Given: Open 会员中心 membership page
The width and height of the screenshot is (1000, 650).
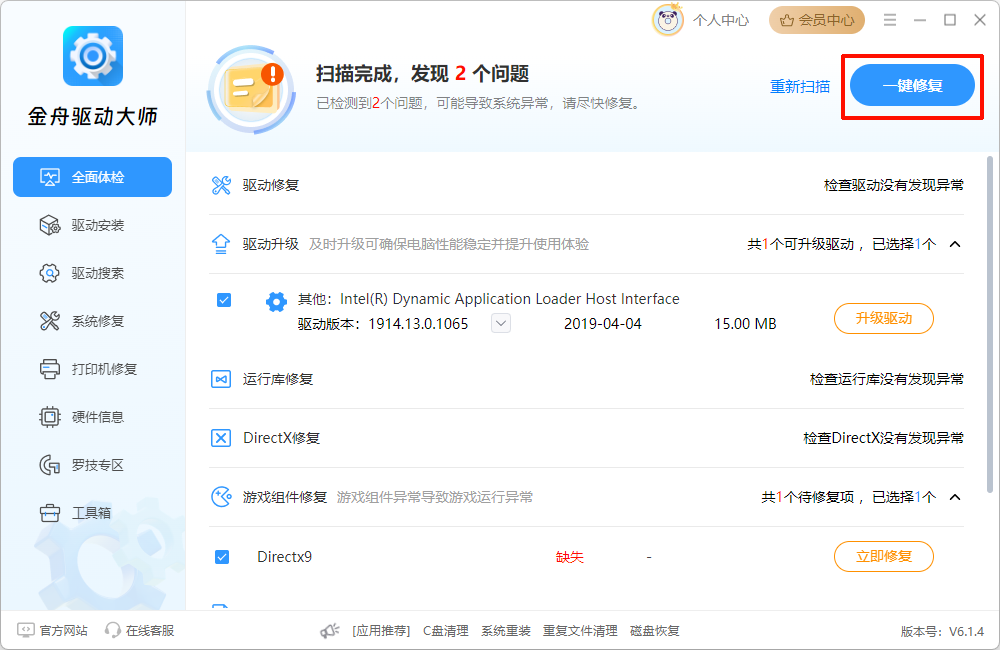Looking at the screenshot, I should point(817,19).
